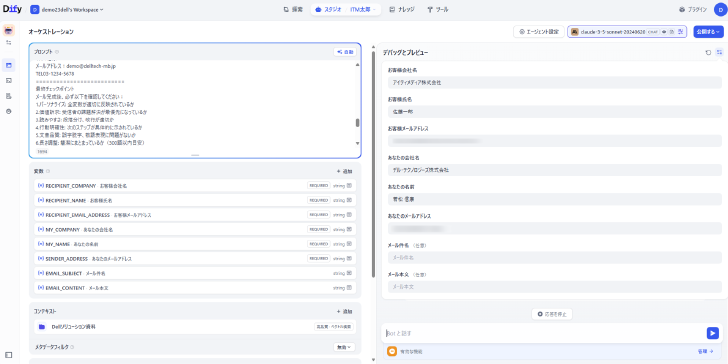
Task: Send the chat message with blue arrow
Action: 713,333
